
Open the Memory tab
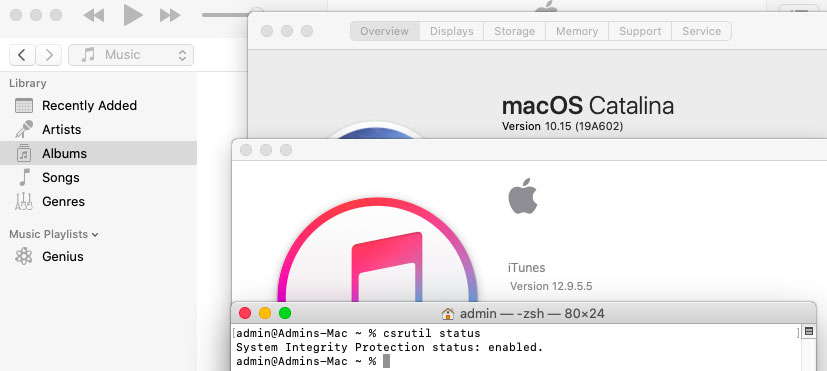tap(577, 31)
